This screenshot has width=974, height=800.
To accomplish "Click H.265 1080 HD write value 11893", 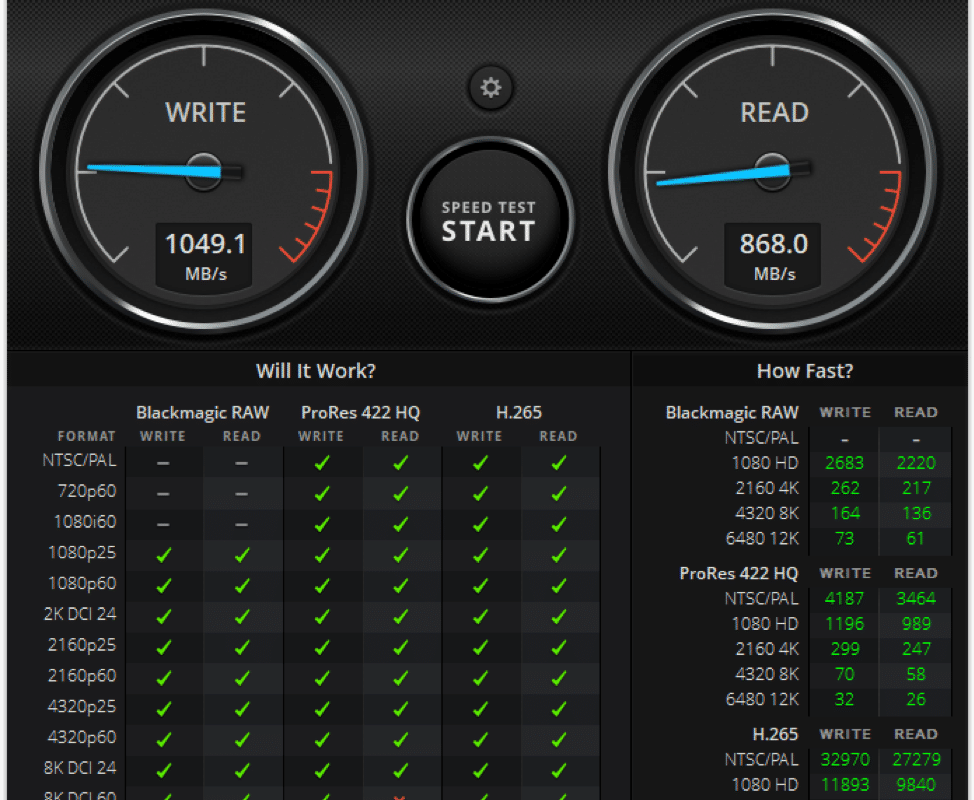I will point(845,784).
